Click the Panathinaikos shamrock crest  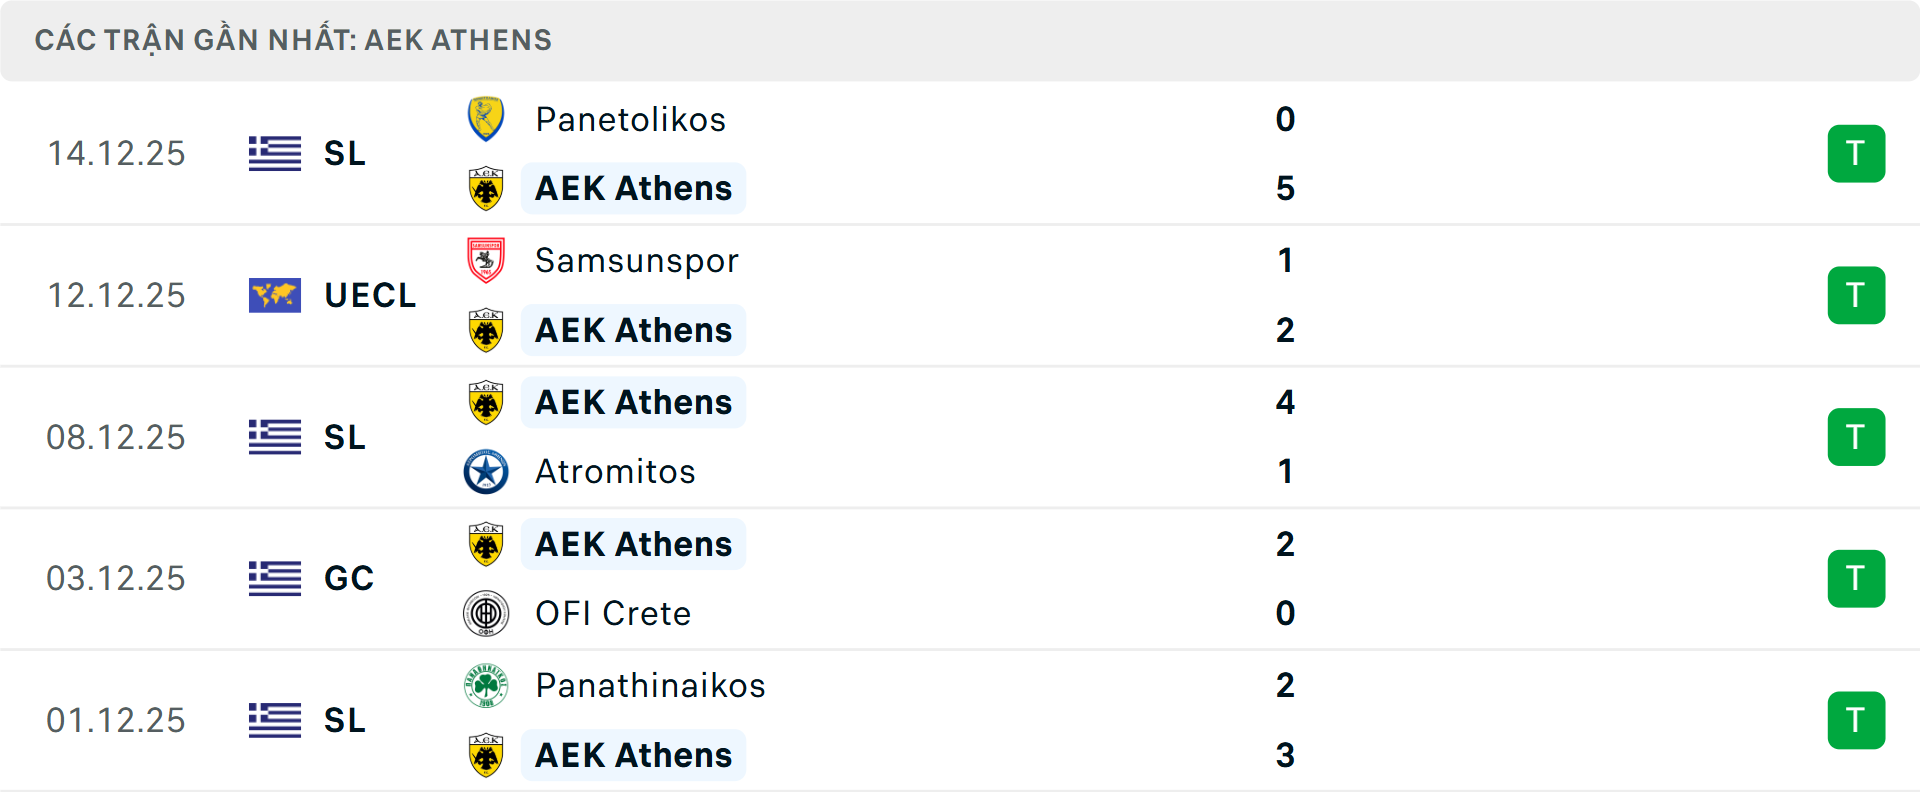tap(486, 685)
